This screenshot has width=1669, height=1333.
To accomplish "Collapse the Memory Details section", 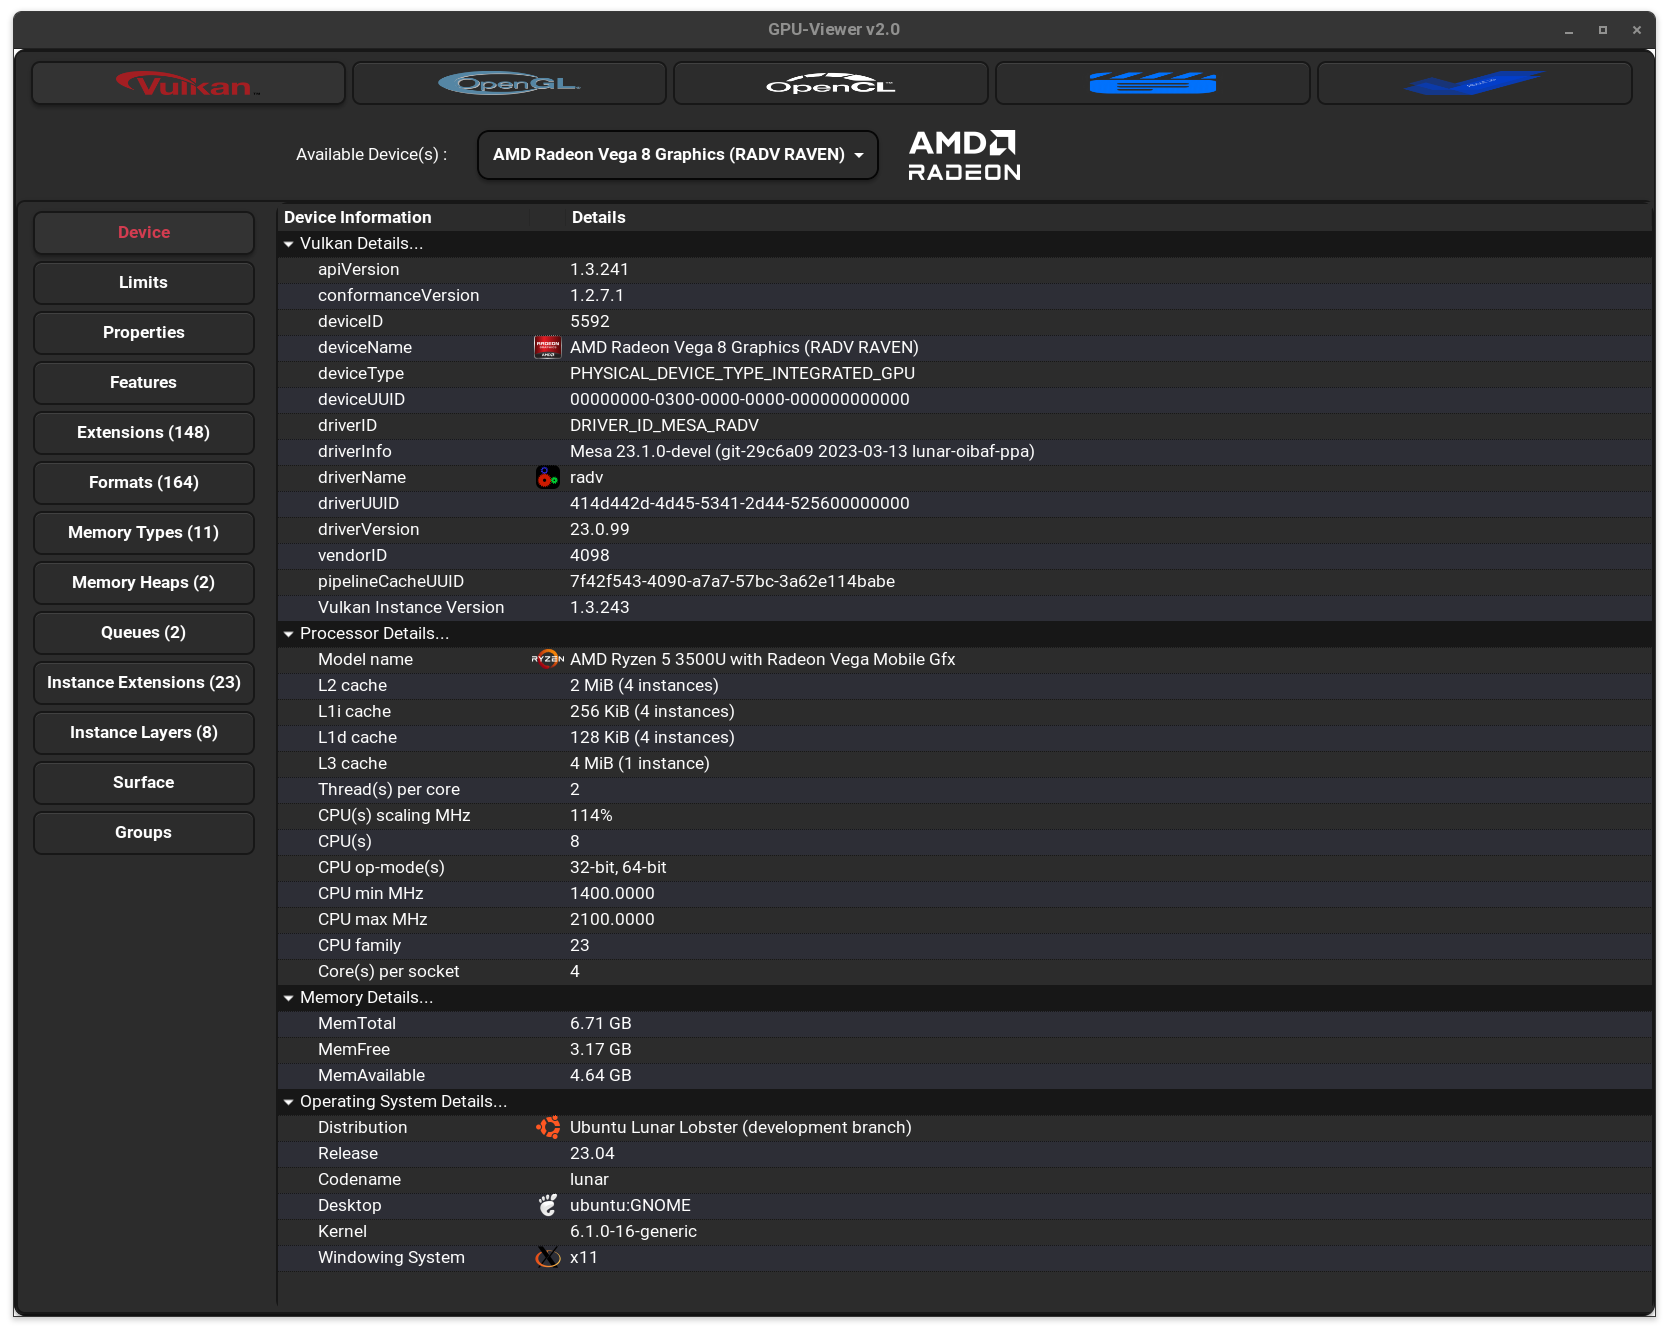I will 289,998.
